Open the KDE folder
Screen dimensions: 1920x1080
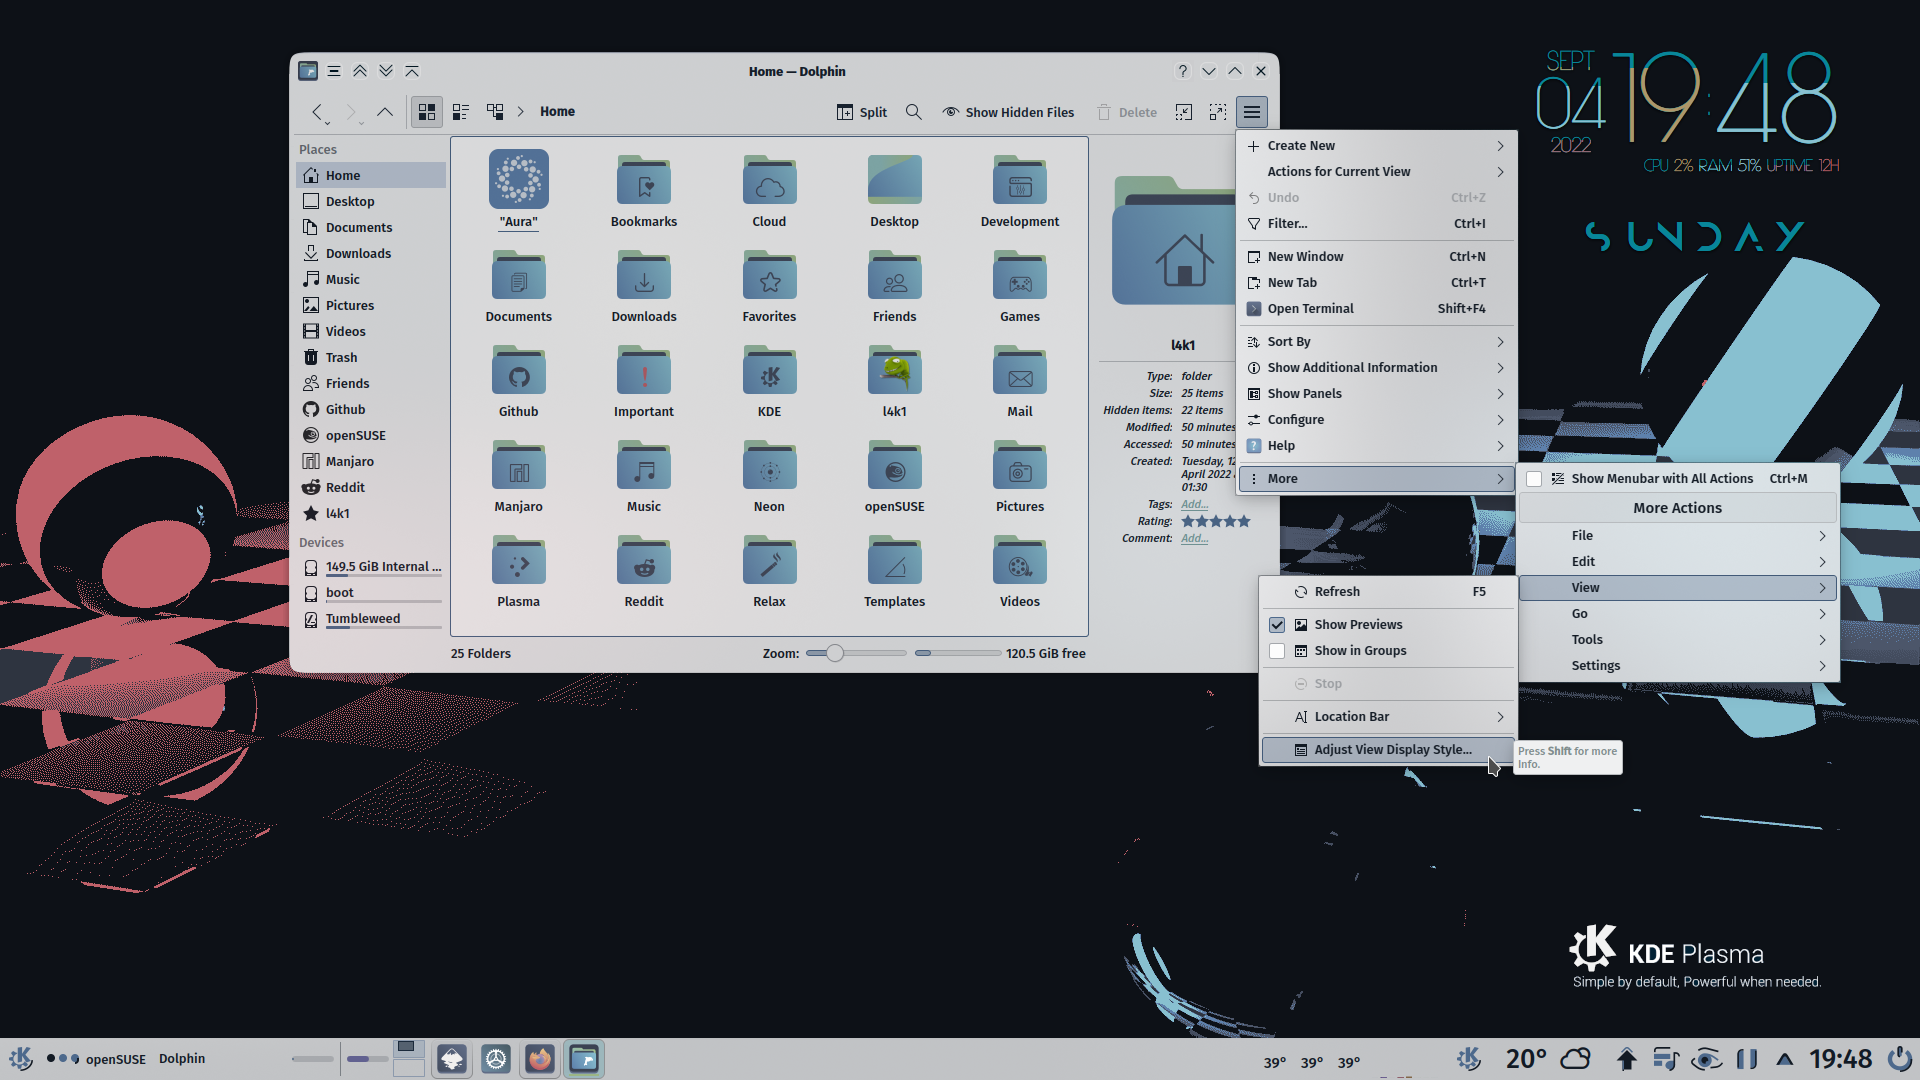click(769, 380)
